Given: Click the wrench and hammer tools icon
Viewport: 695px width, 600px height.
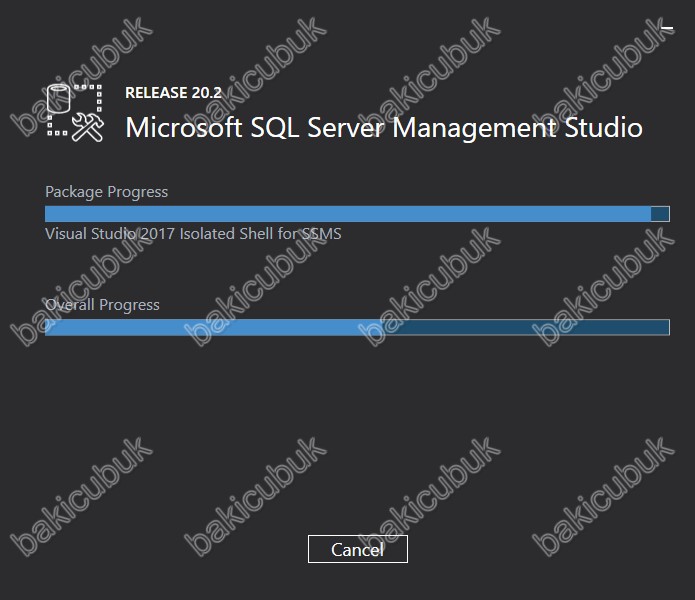Looking at the screenshot, I should pyautogui.click(x=88, y=128).
